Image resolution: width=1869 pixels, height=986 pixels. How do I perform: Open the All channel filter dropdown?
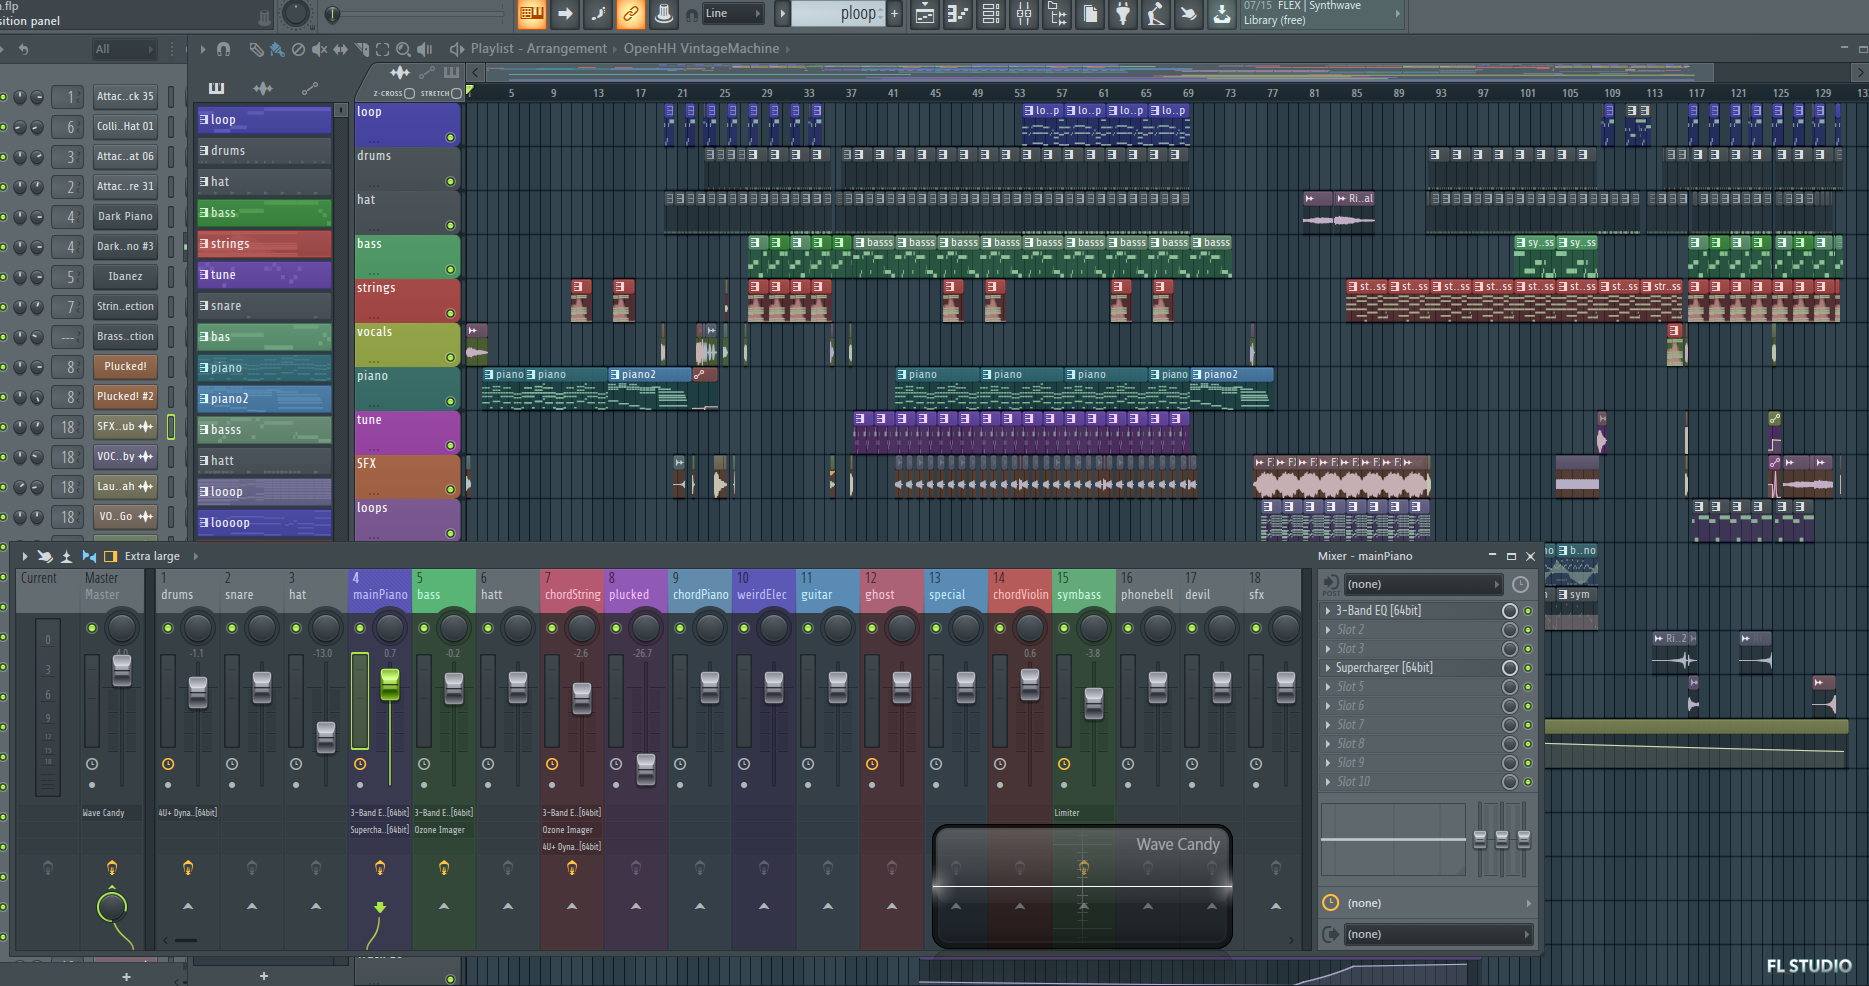click(124, 48)
